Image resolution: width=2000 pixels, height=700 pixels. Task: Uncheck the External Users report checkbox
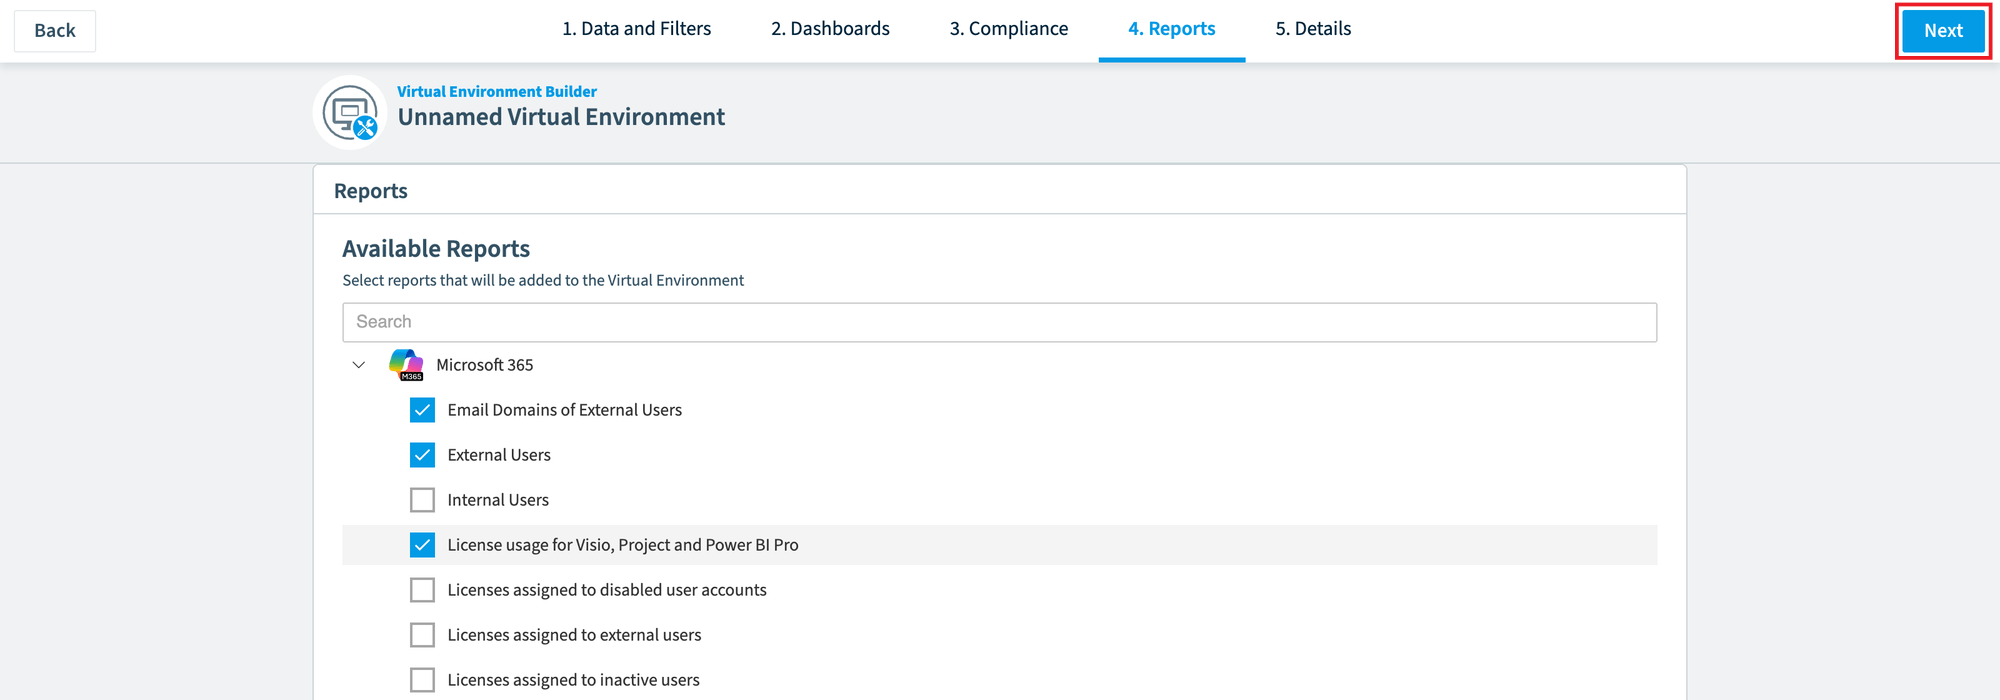click(x=423, y=455)
